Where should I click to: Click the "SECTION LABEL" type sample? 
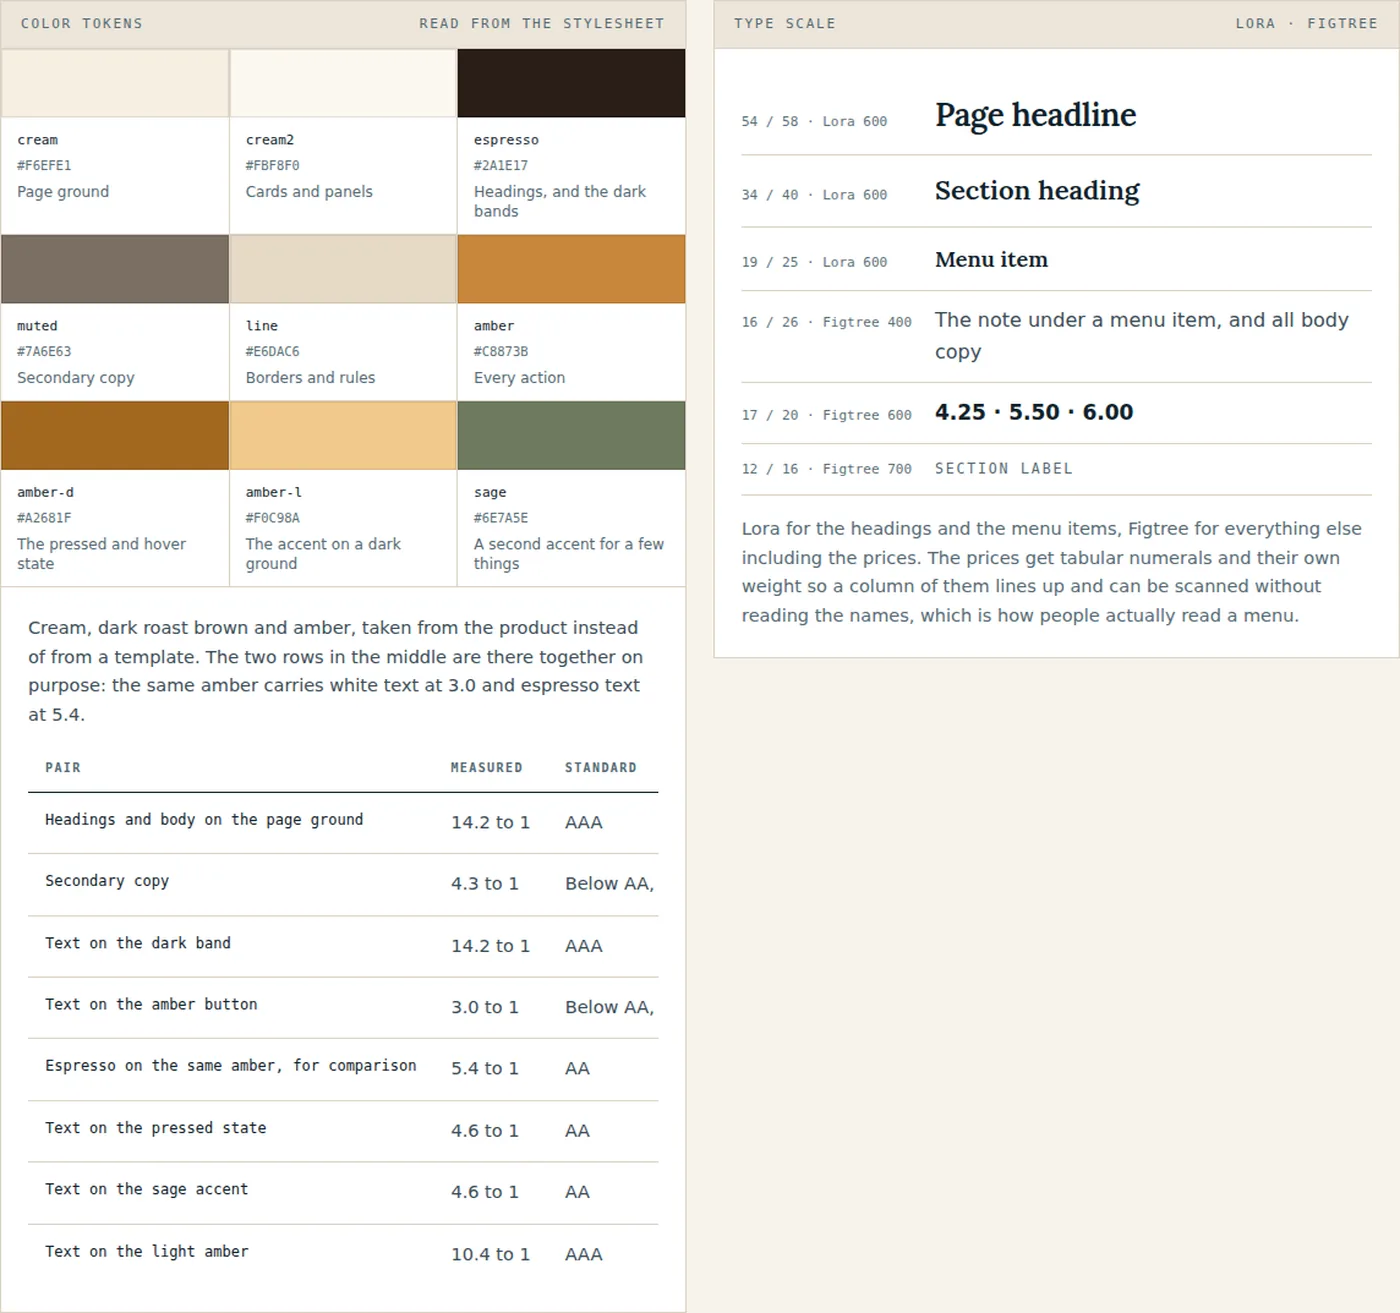1004,469
